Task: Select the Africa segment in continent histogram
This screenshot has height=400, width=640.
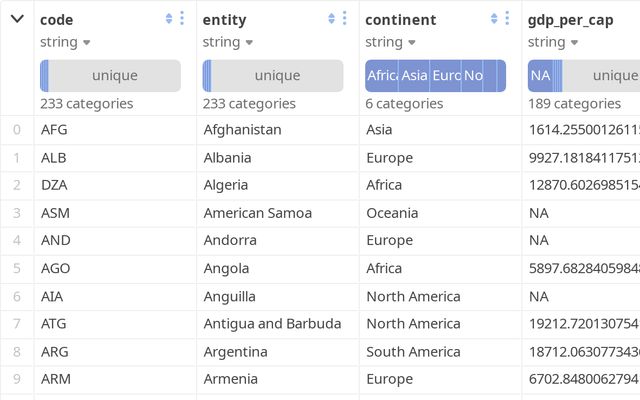Action: click(382, 76)
